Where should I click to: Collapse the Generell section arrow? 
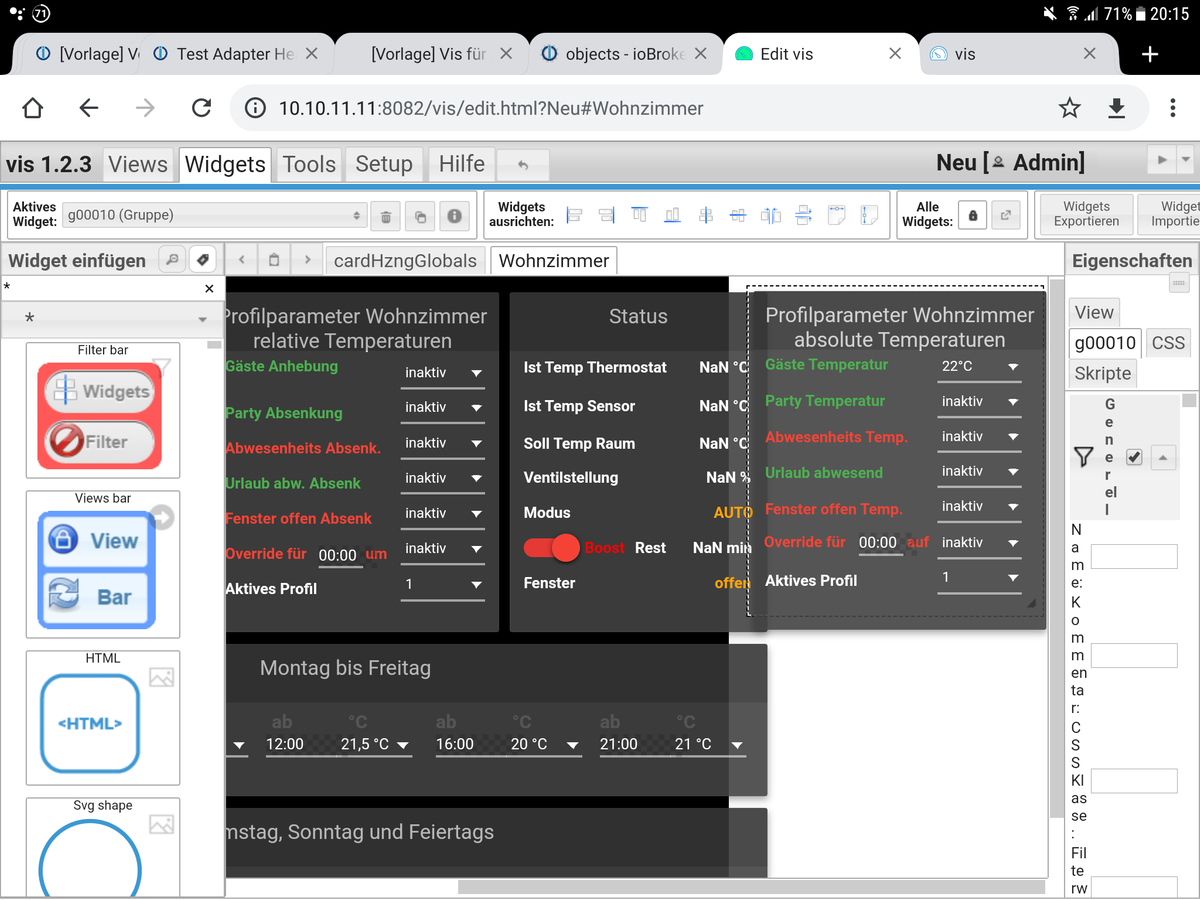[1161, 457]
